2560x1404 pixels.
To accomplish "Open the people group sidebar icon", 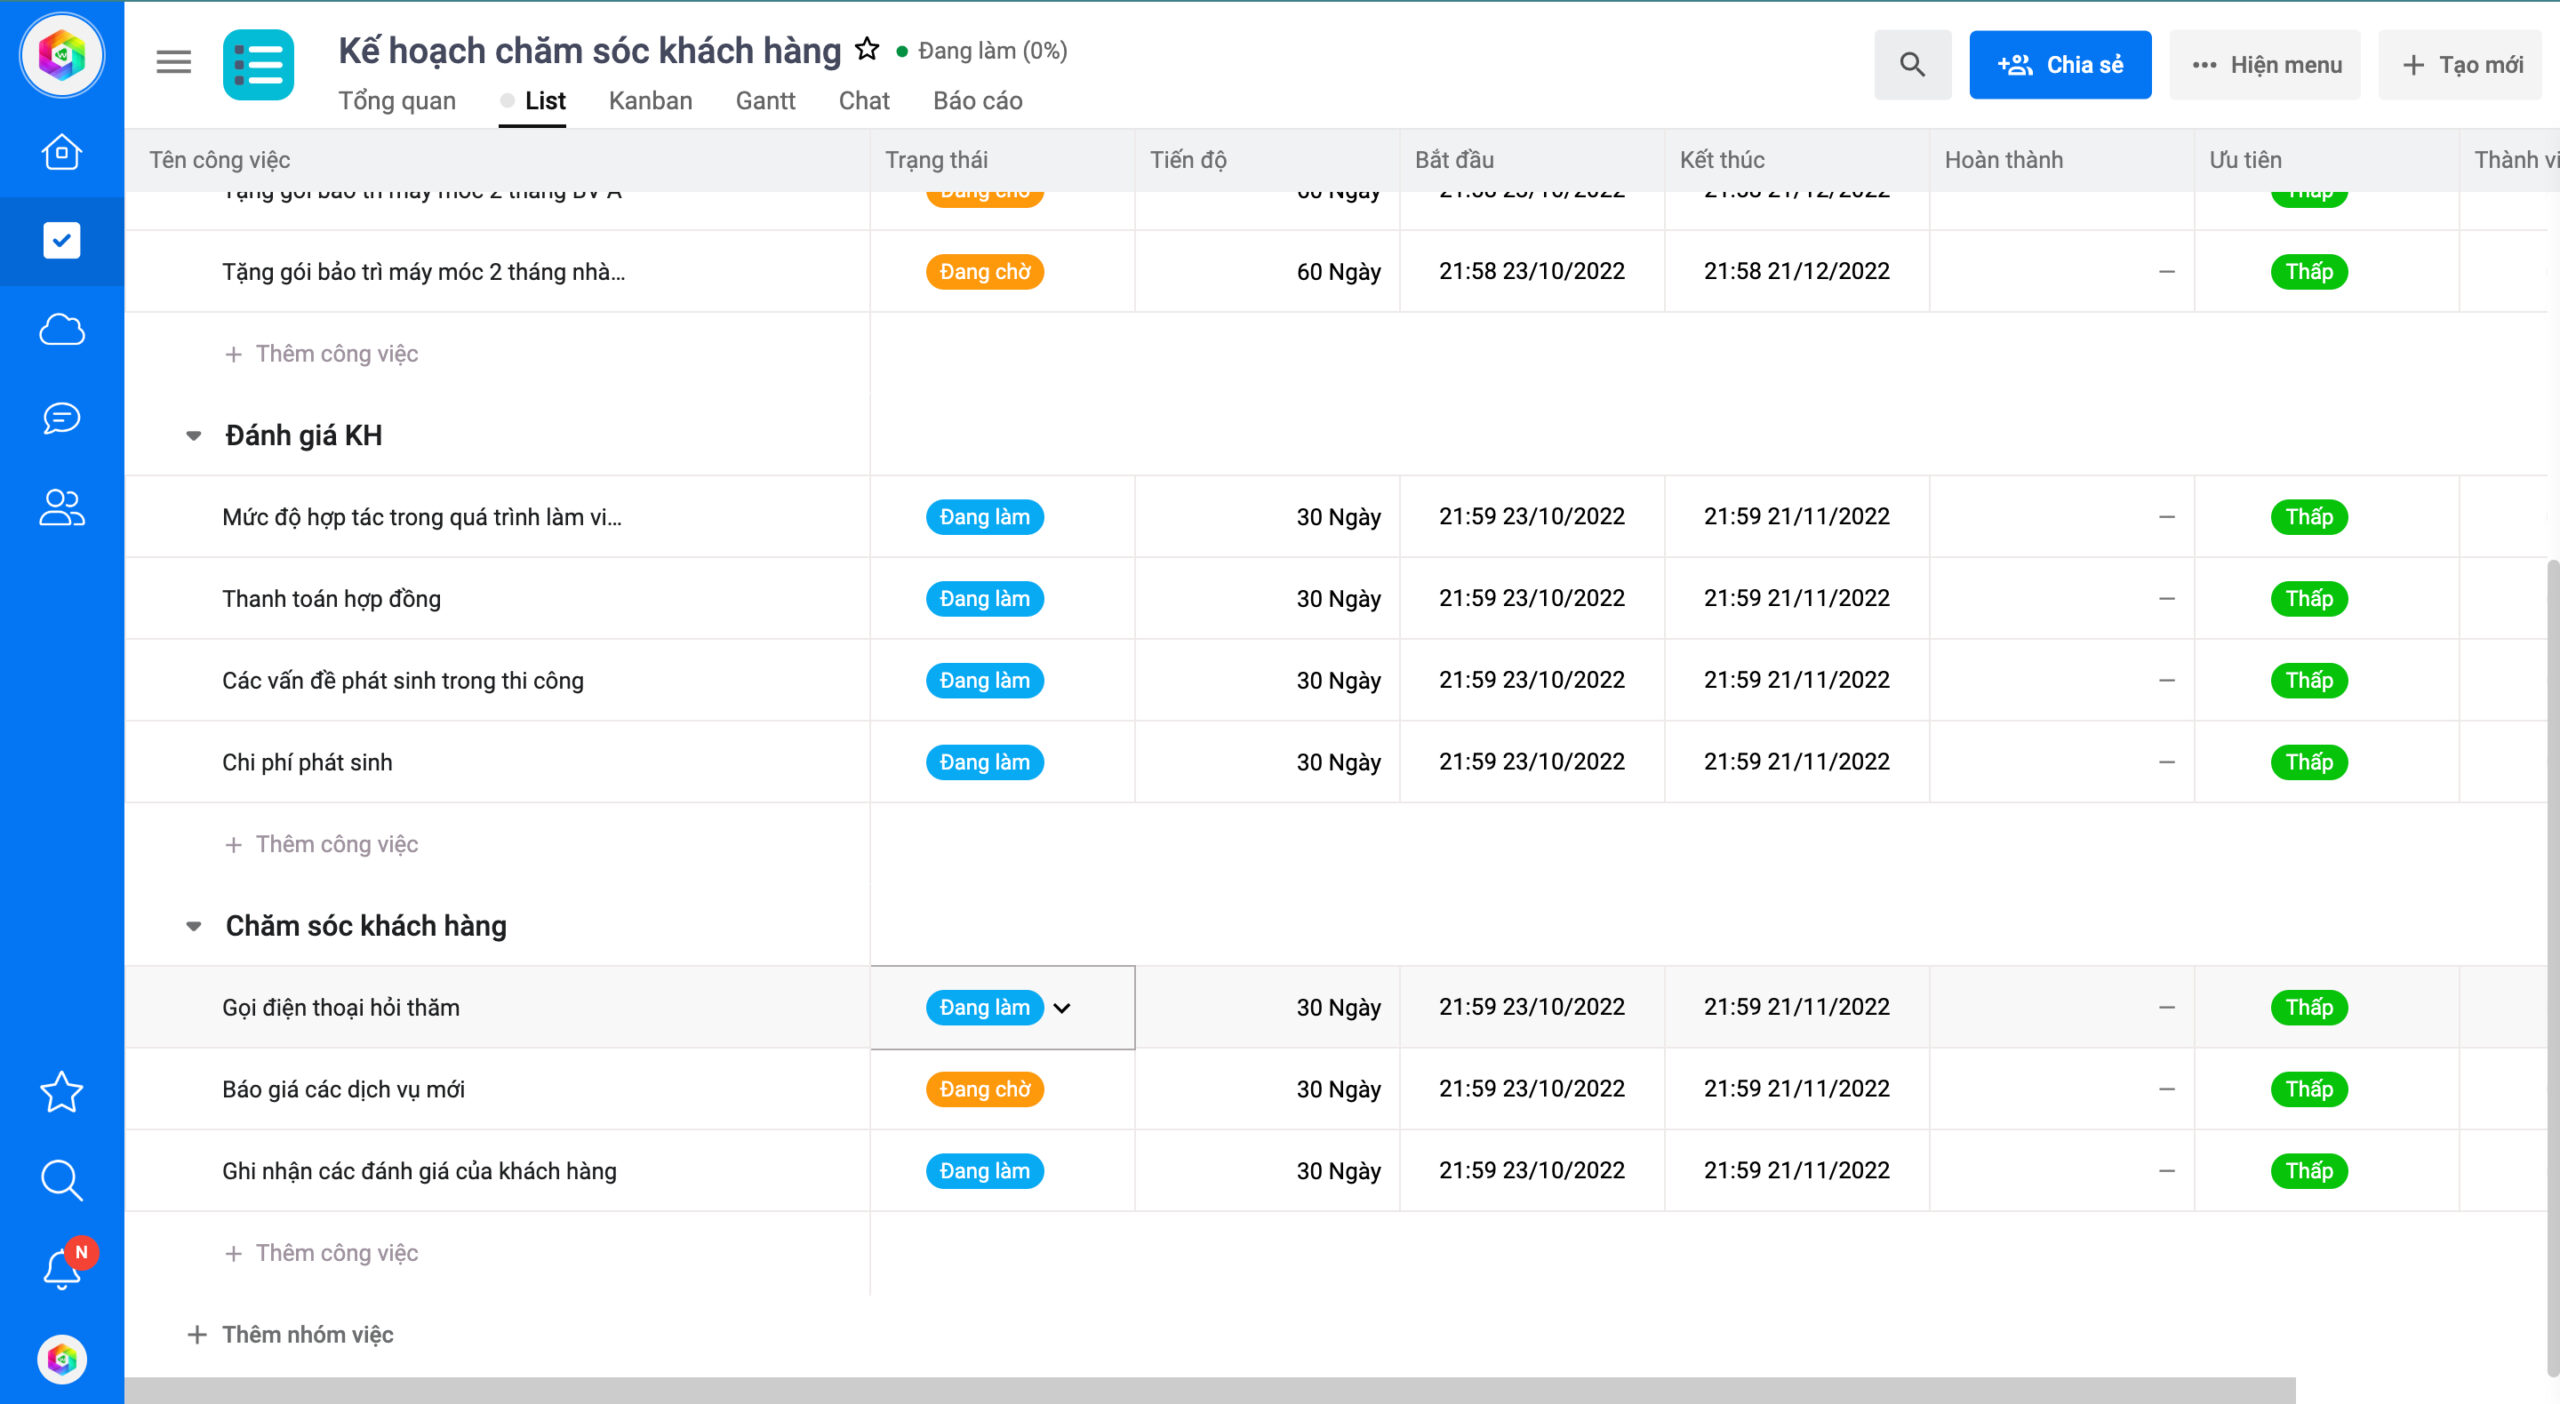I will [x=62, y=507].
